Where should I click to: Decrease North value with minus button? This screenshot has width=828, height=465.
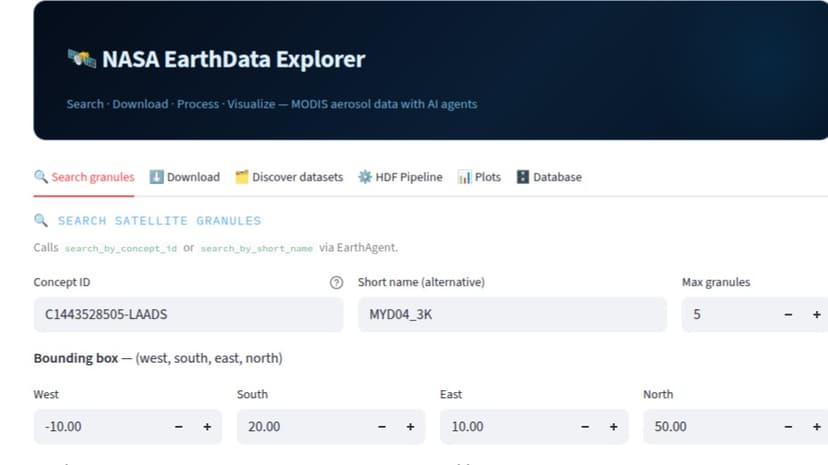[x=788, y=426]
